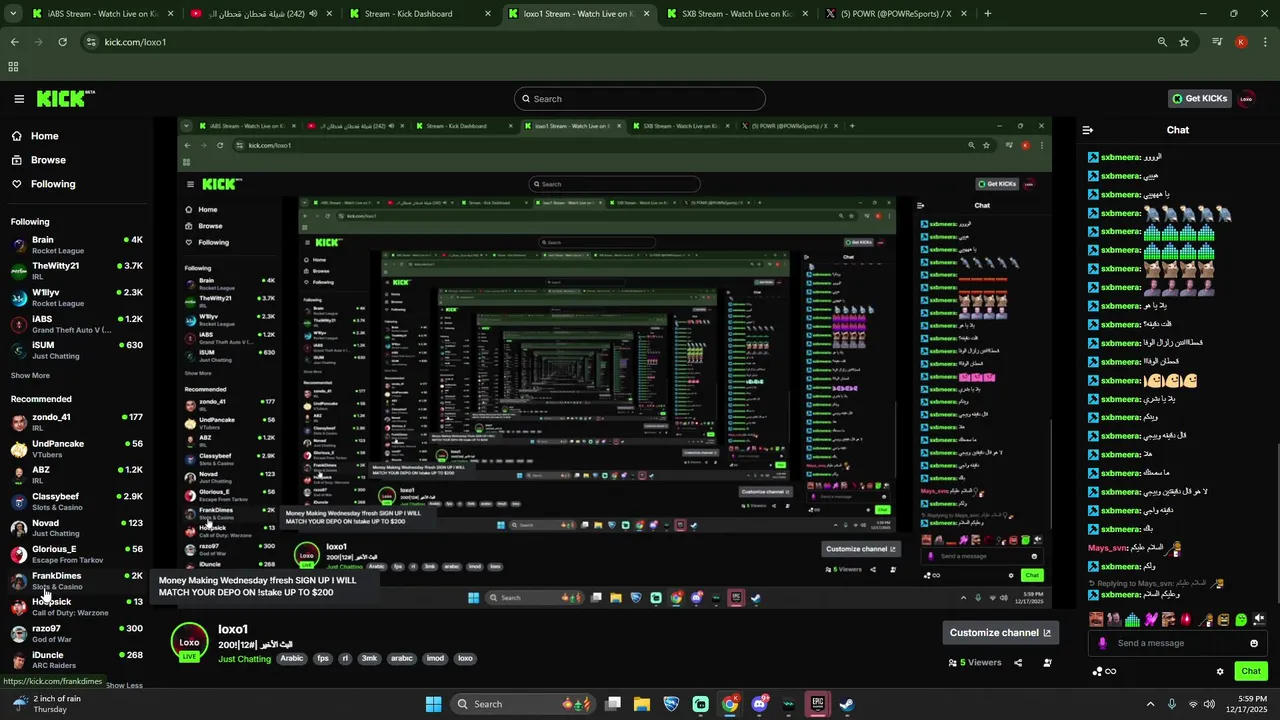
Task: Click Glorious_E channel avatar
Action: pos(19,554)
